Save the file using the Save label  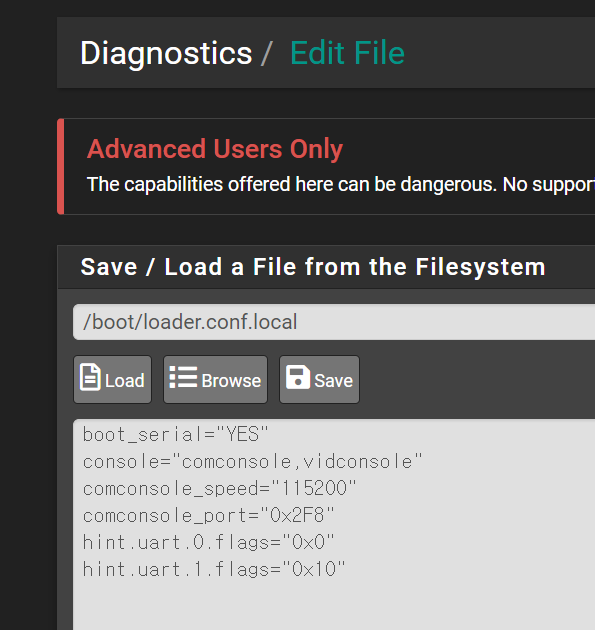(333, 380)
